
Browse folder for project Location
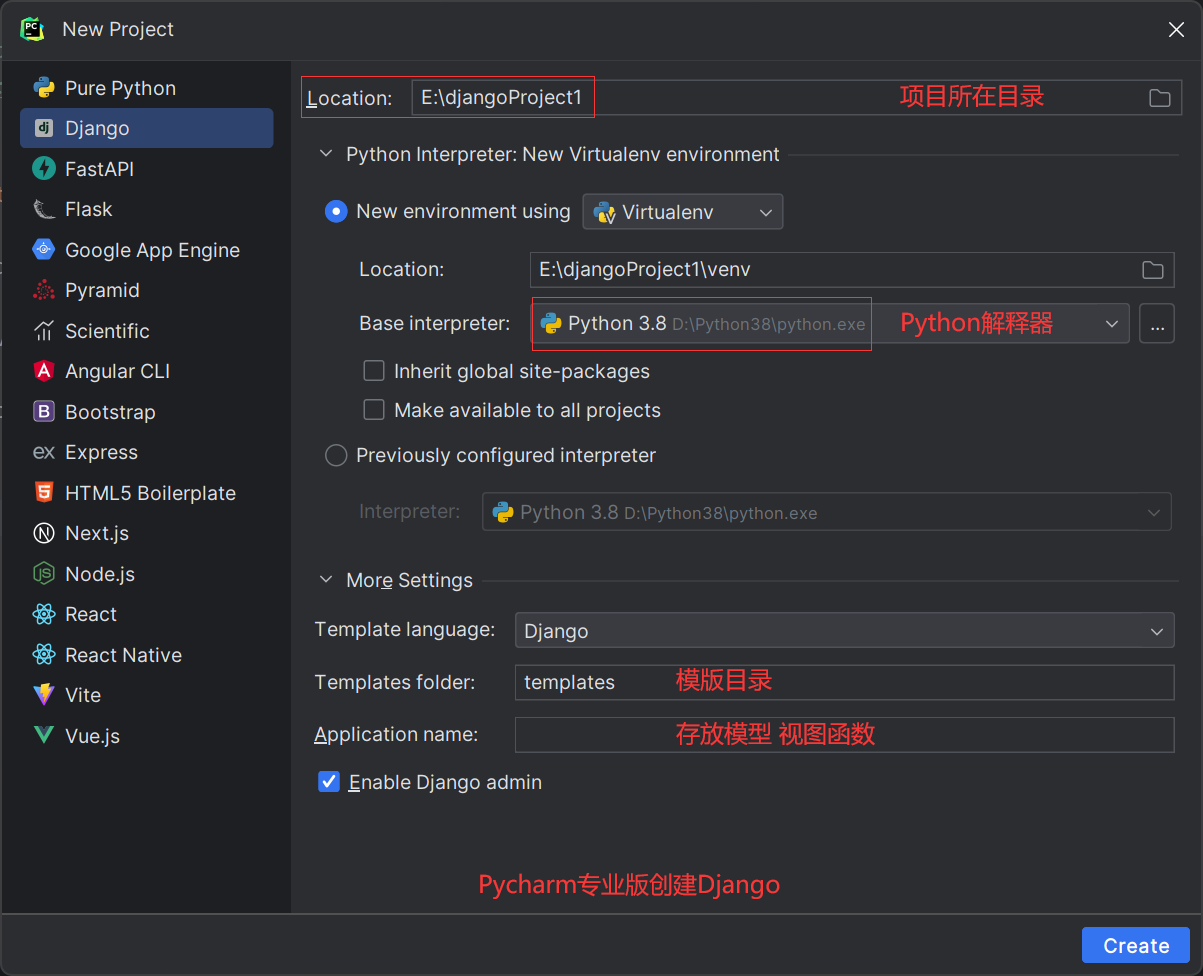[1159, 98]
